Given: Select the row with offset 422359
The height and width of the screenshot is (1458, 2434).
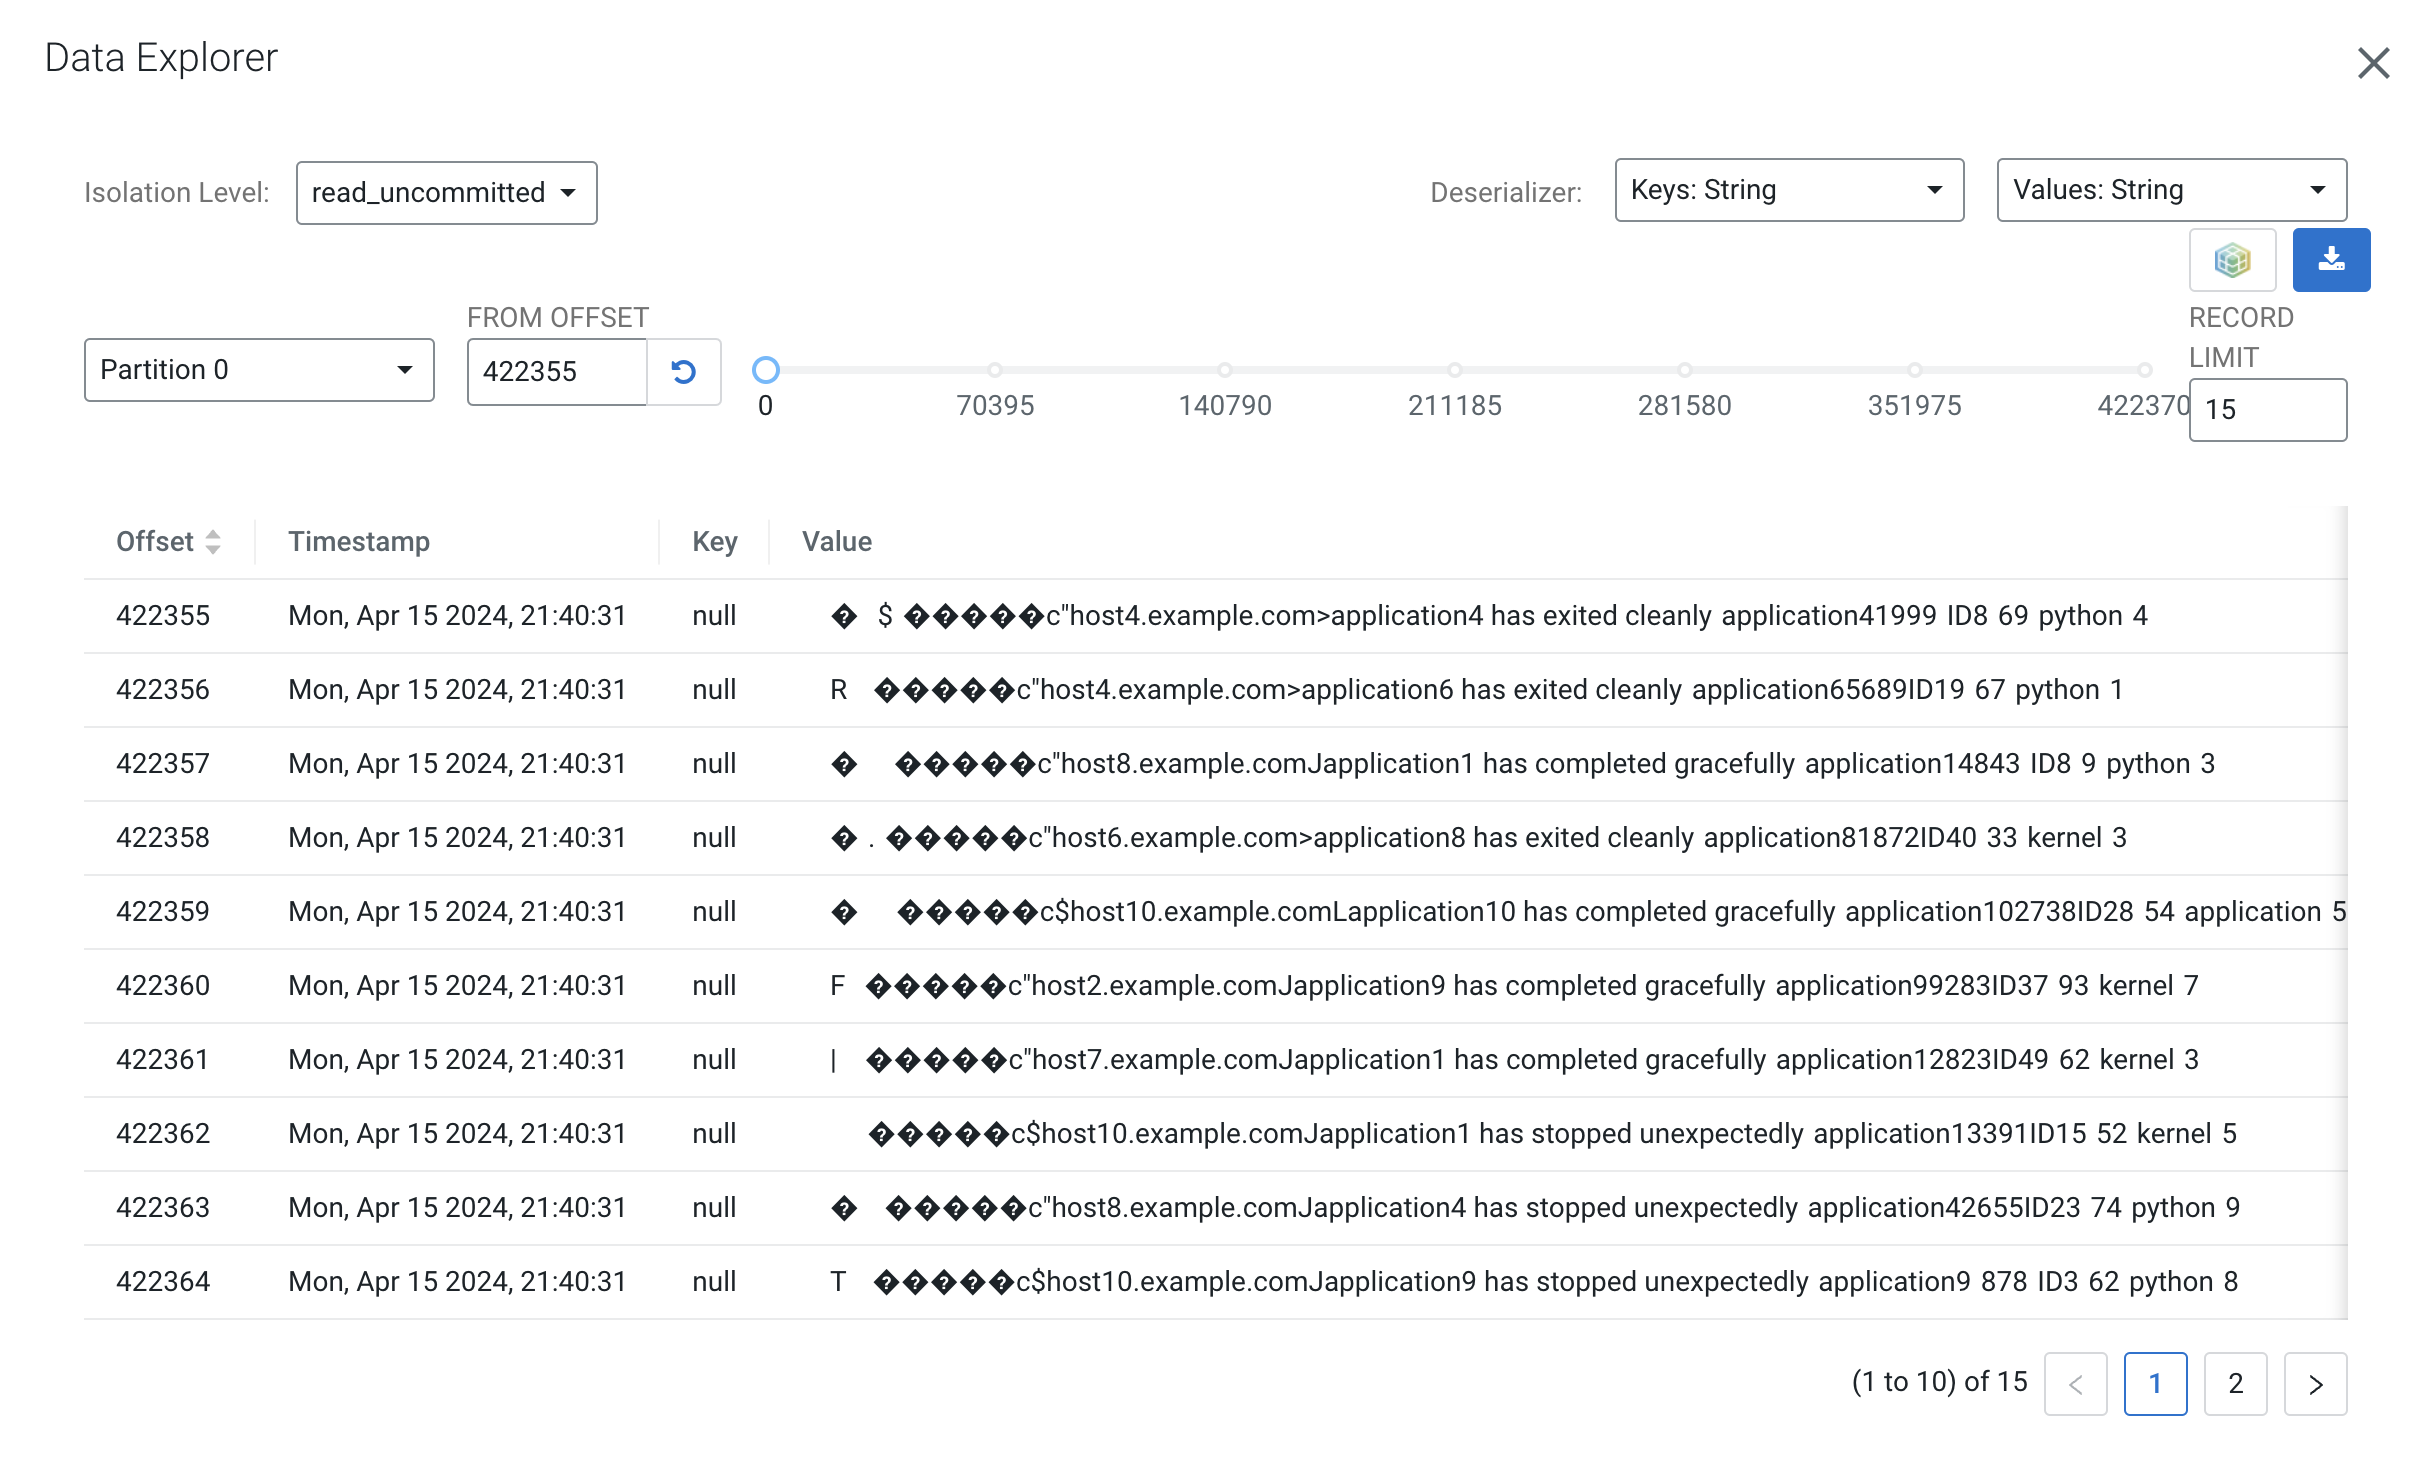Looking at the screenshot, I should pos(163,912).
